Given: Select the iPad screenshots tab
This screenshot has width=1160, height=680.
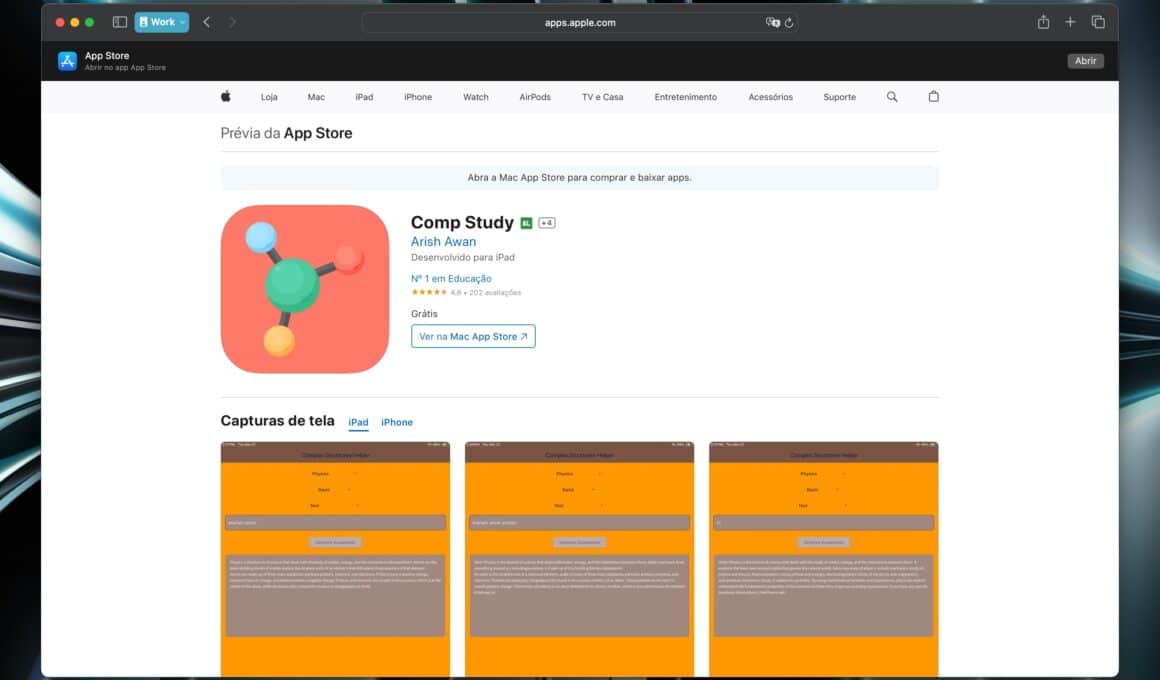Looking at the screenshot, I should (358, 422).
